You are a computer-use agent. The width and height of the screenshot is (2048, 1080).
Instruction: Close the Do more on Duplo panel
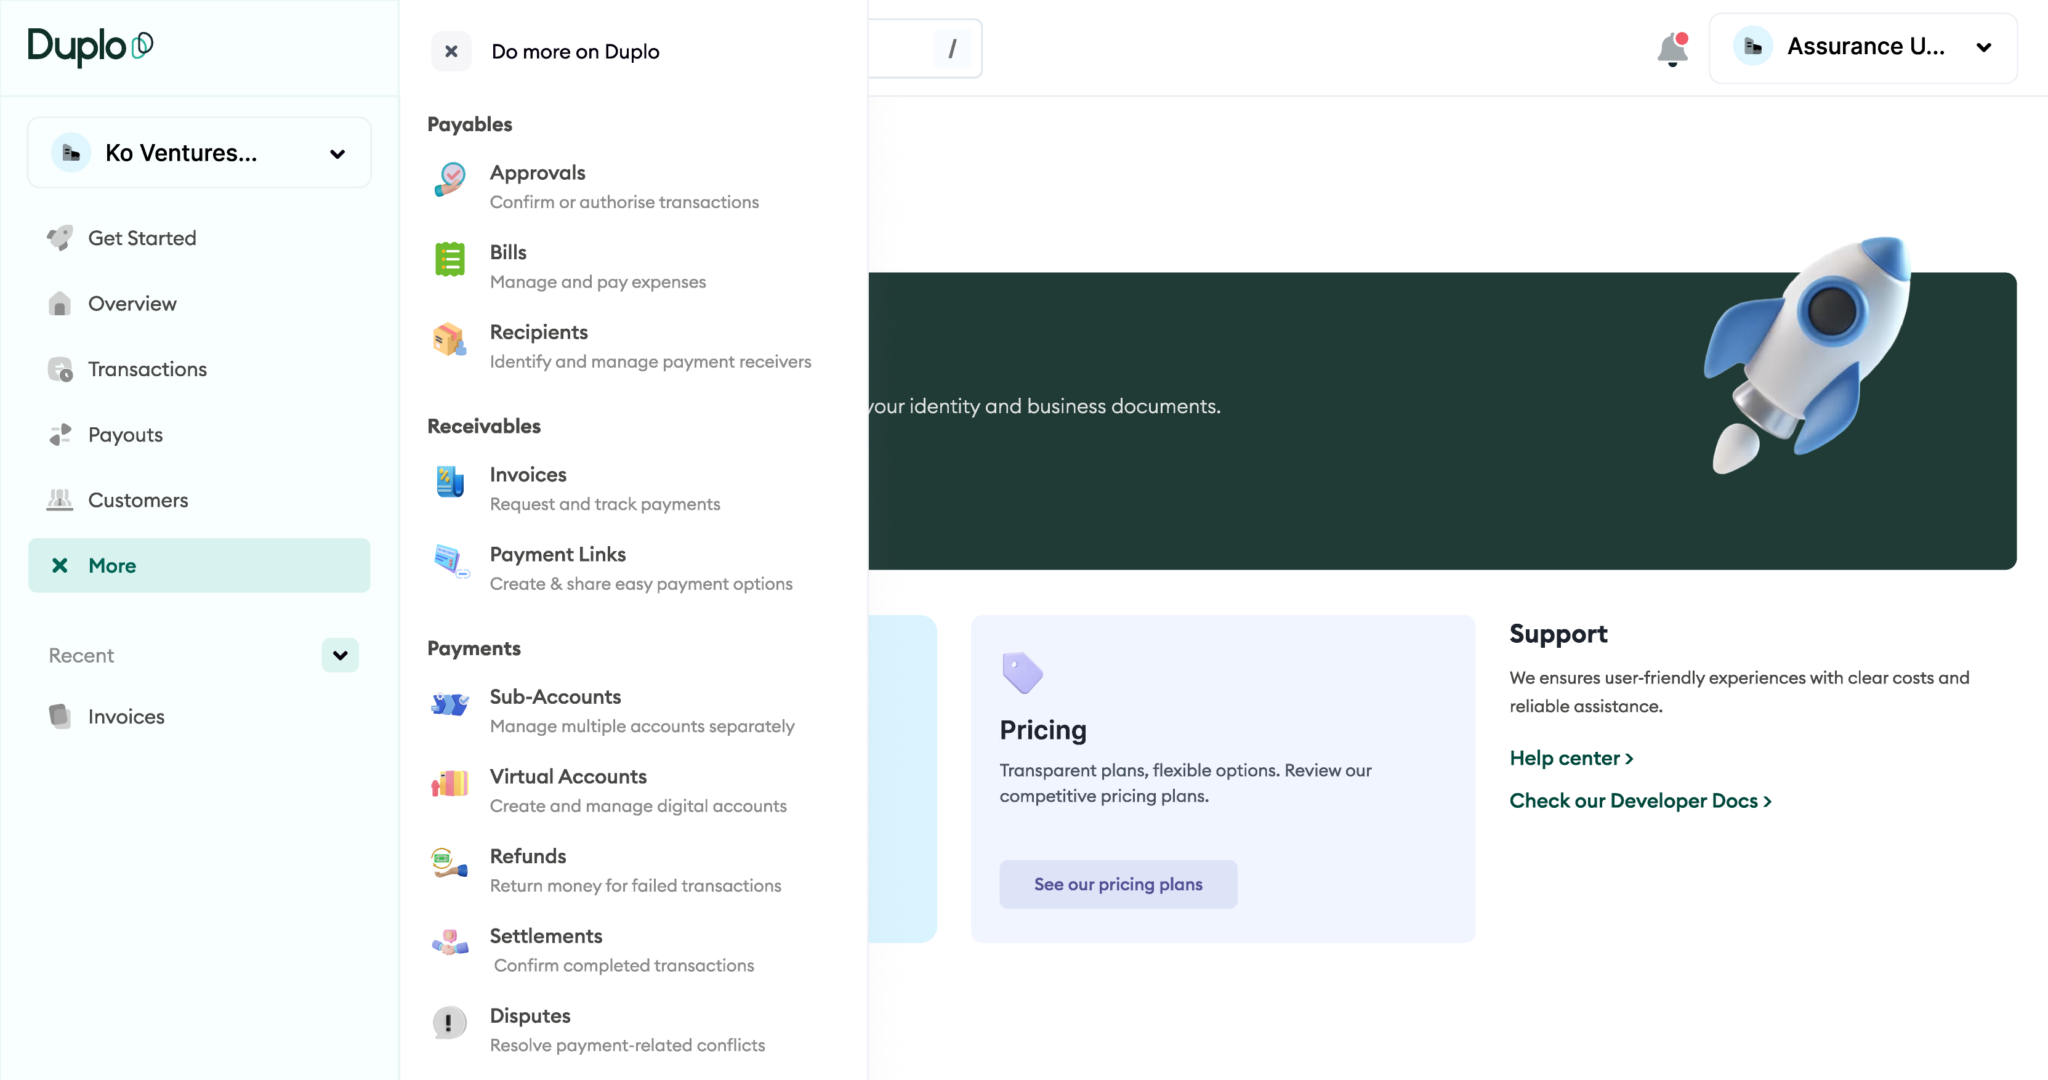tap(451, 51)
